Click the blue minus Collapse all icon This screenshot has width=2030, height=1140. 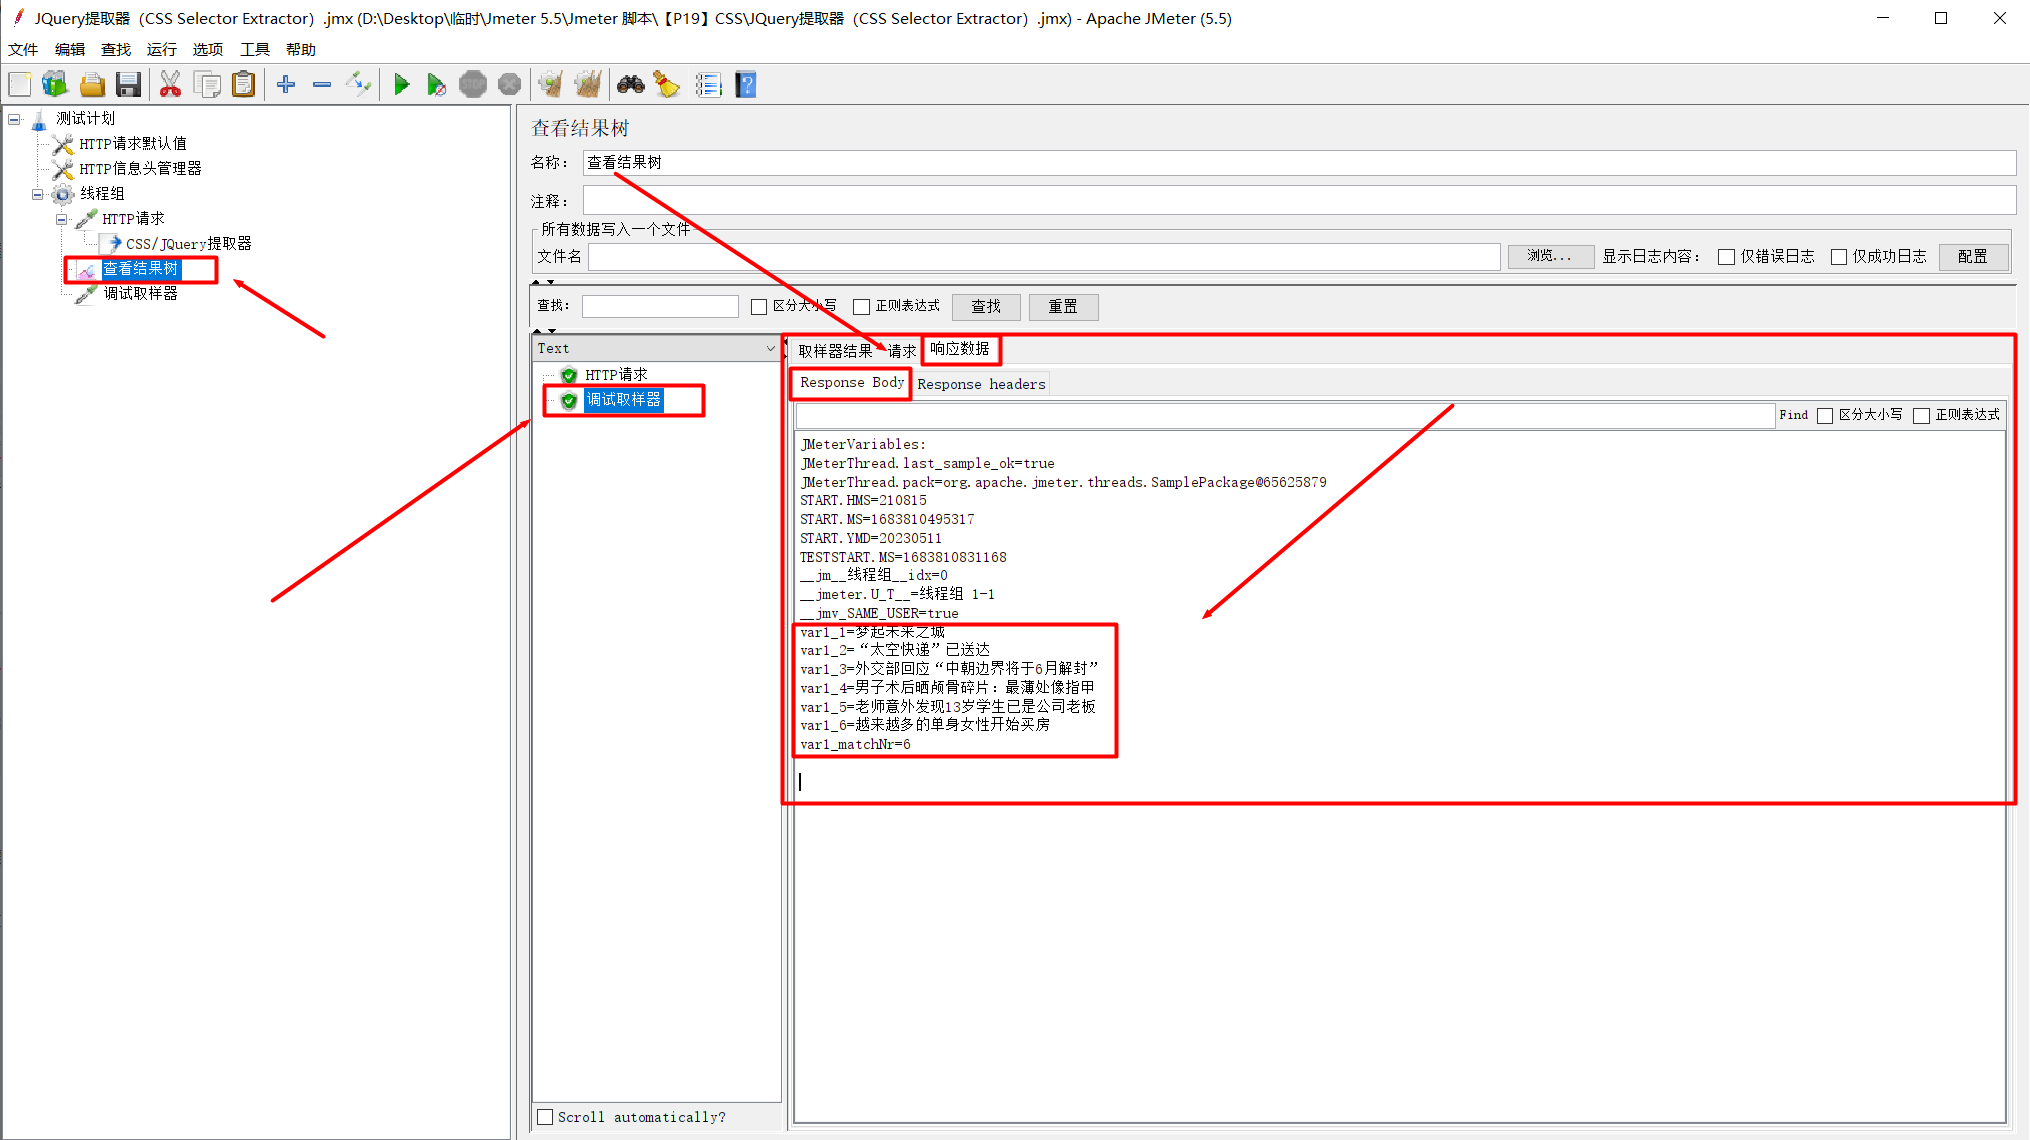point(322,85)
